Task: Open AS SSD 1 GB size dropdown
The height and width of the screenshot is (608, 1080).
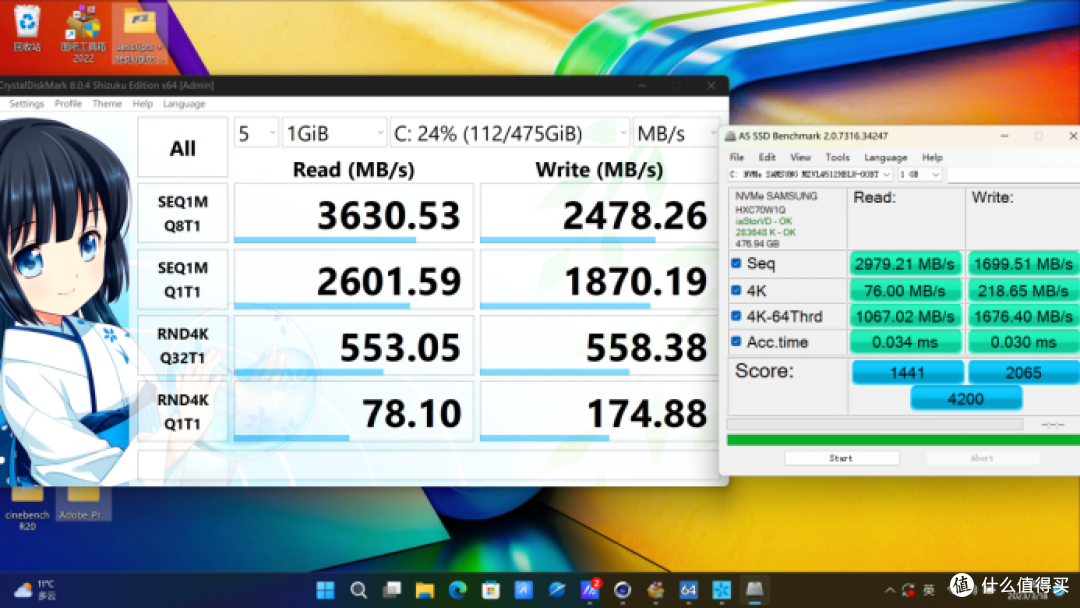Action: [x=920, y=175]
